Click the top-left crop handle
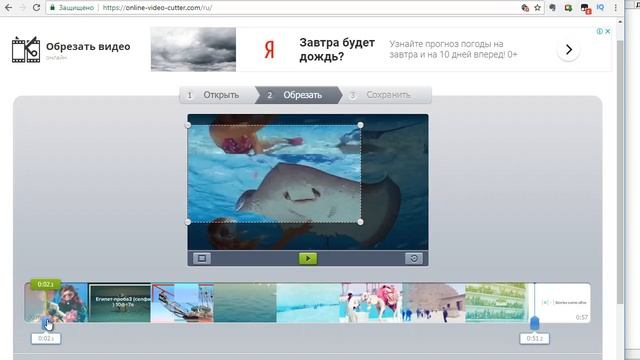The height and width of the screenshot is (360, 640). tap(188, 125)
